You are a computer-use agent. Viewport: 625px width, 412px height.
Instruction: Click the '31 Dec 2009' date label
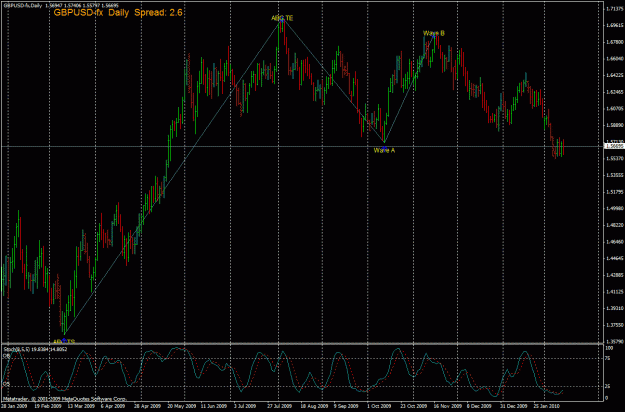(x=514, y=406)
